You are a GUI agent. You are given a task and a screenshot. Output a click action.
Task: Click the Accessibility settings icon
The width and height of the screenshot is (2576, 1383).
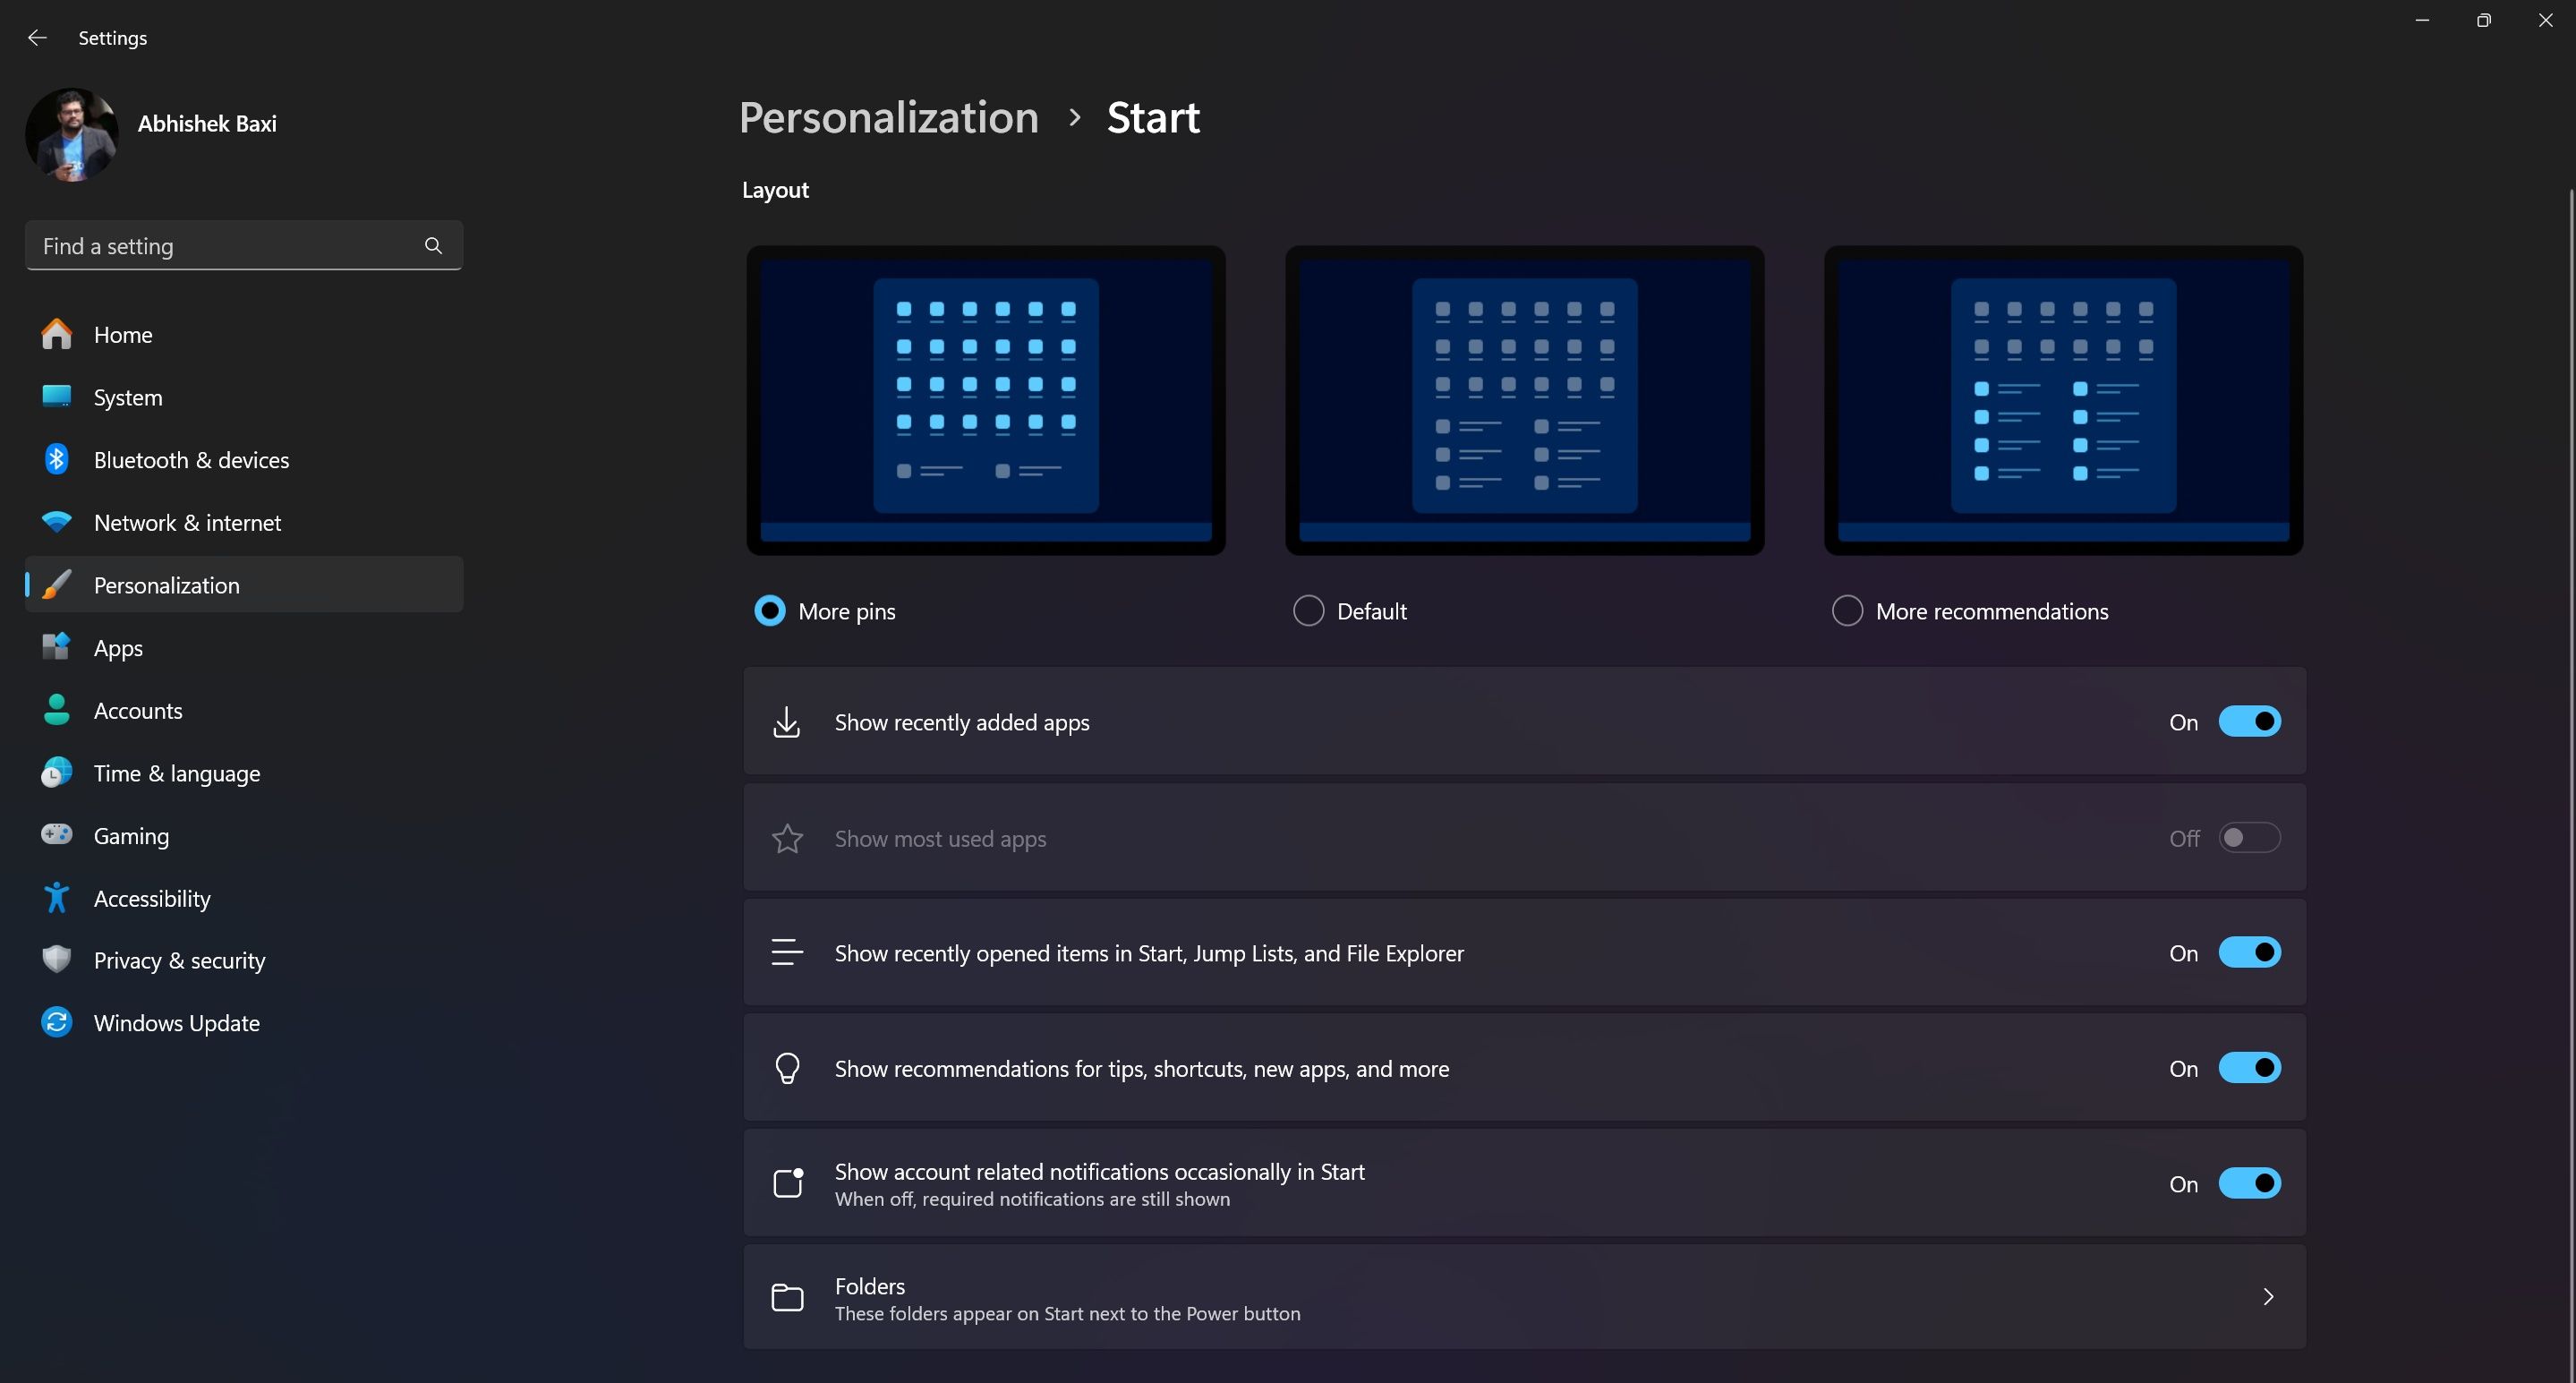click(58, 898)
